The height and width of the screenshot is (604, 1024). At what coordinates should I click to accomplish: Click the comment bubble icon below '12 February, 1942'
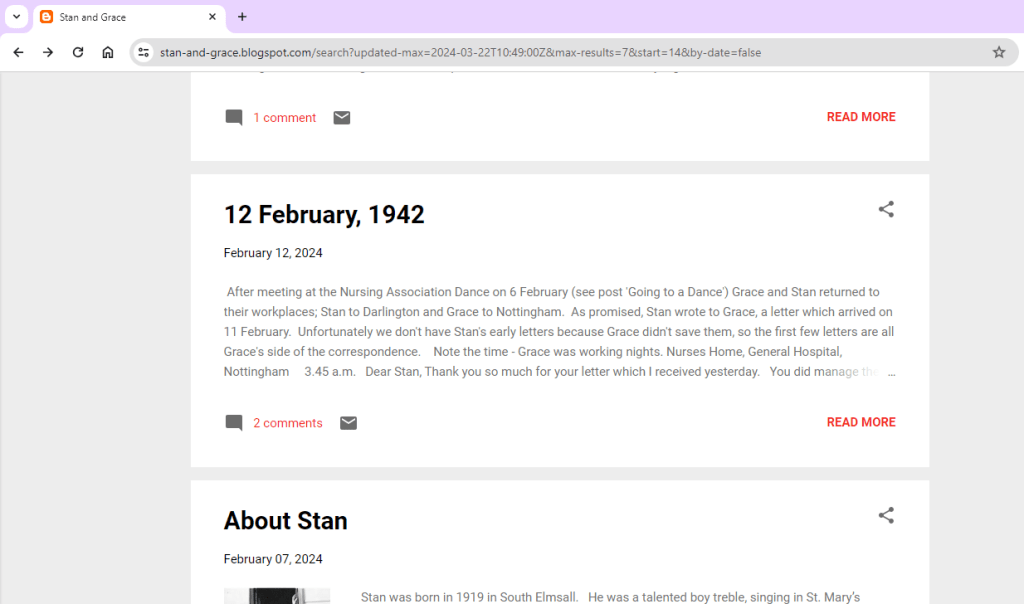233,422
